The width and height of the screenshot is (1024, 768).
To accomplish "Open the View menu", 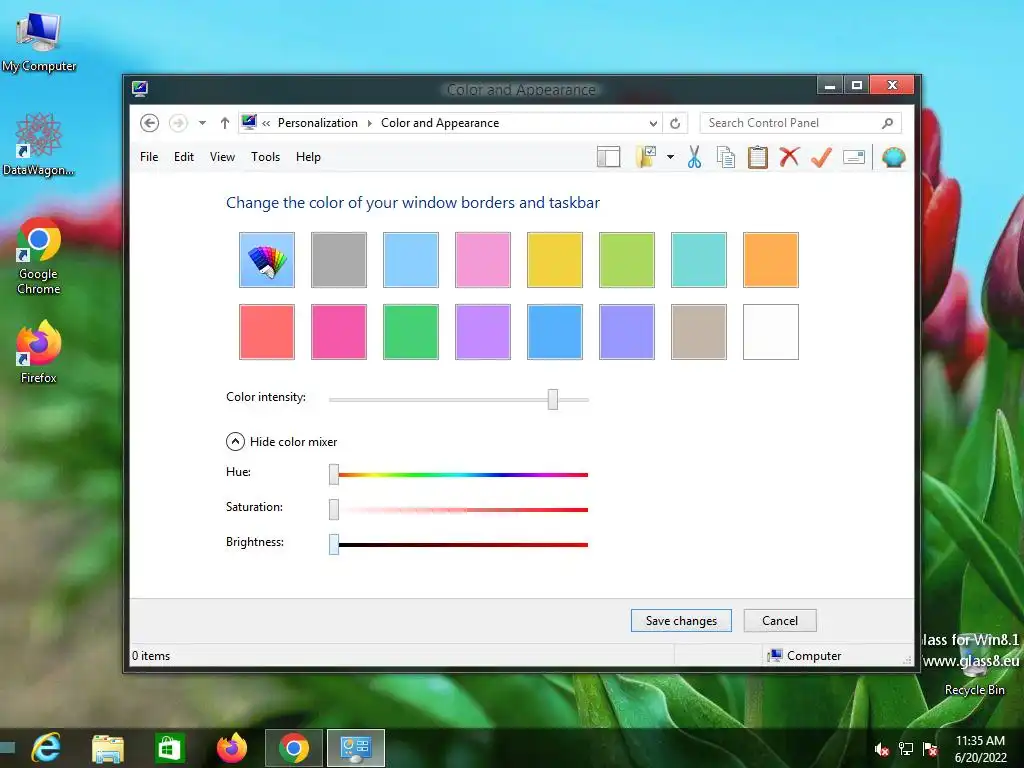I will (222, 157).
